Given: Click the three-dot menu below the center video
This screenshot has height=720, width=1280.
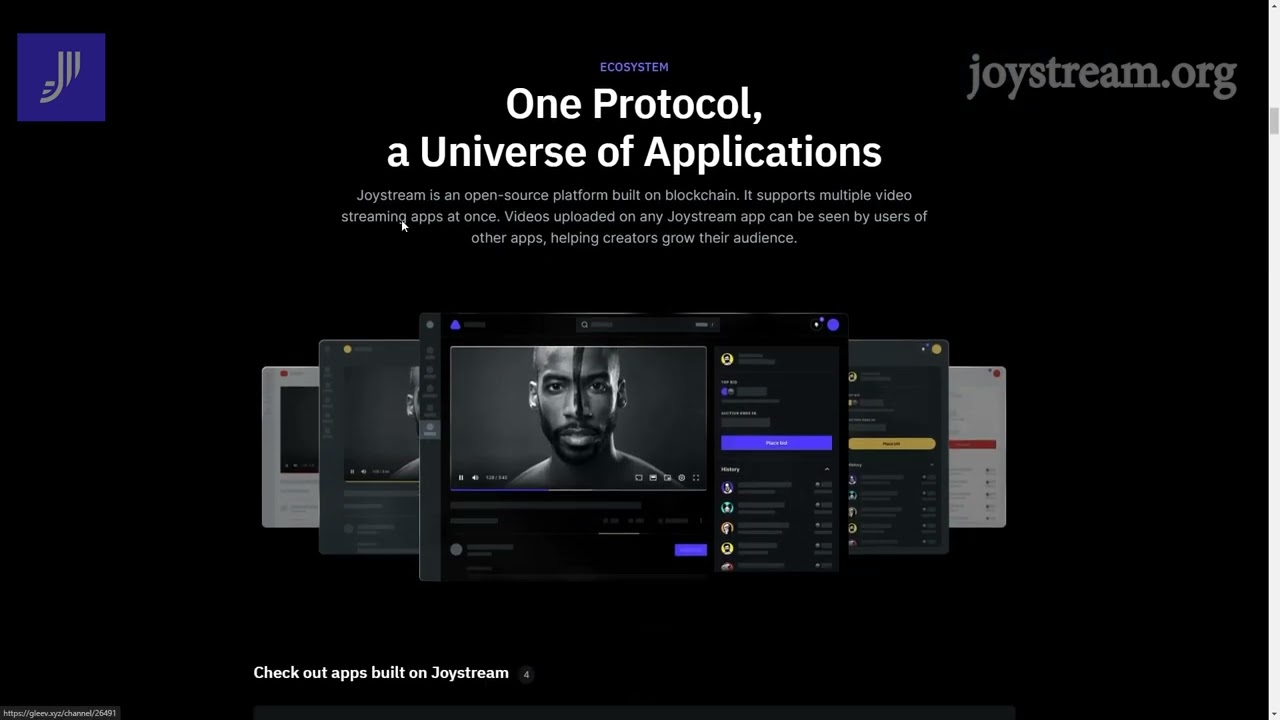Looking at the screenshot, I should pyautogui.click(x=701, y=521).
